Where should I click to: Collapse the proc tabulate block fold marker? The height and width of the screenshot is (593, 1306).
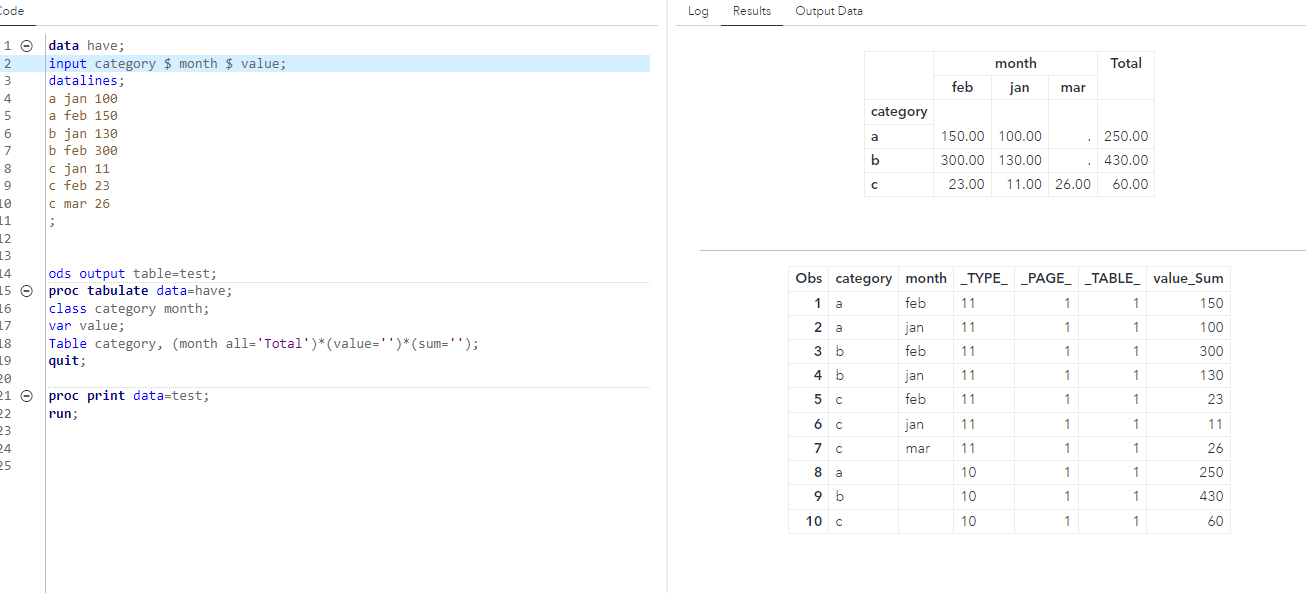27,291
